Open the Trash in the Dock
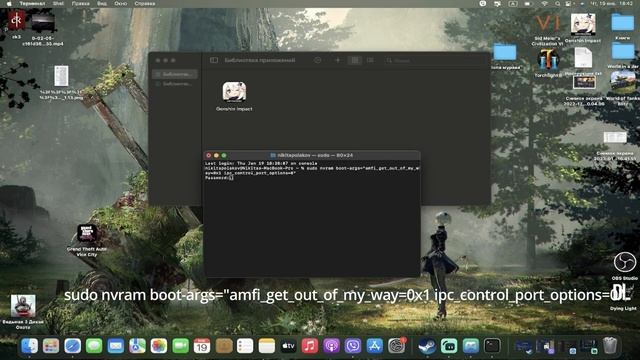Viewport: 640px width, 360px height. [x=610, y=346]
